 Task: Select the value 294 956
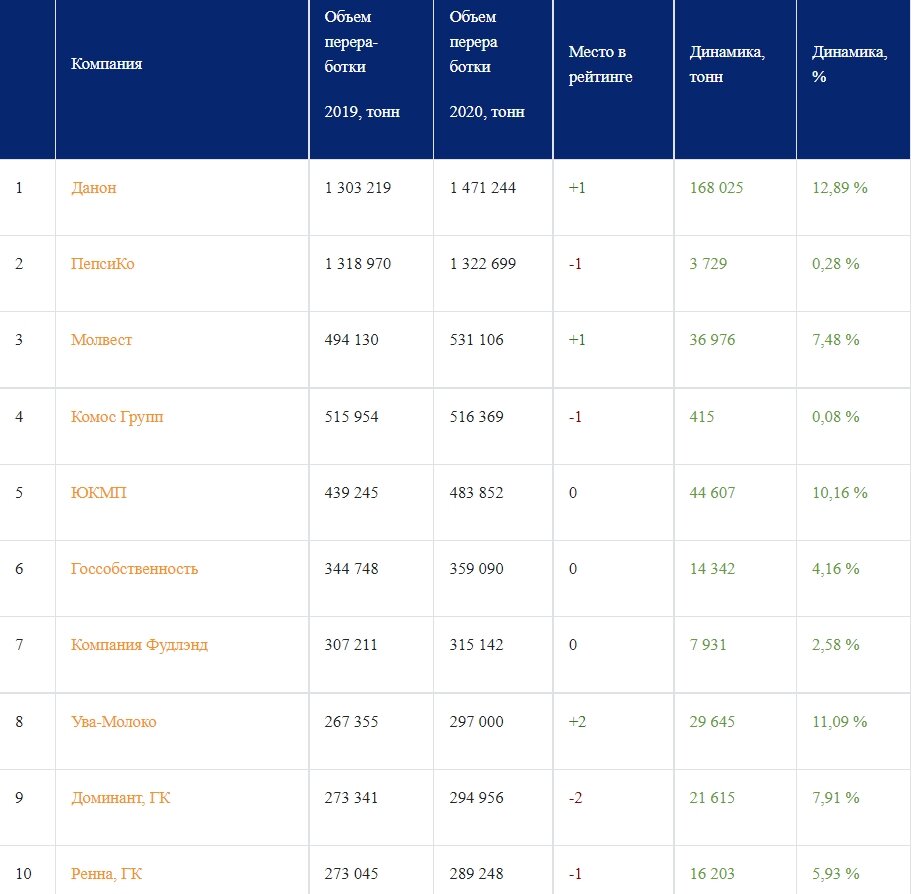(x=477, y=798)
